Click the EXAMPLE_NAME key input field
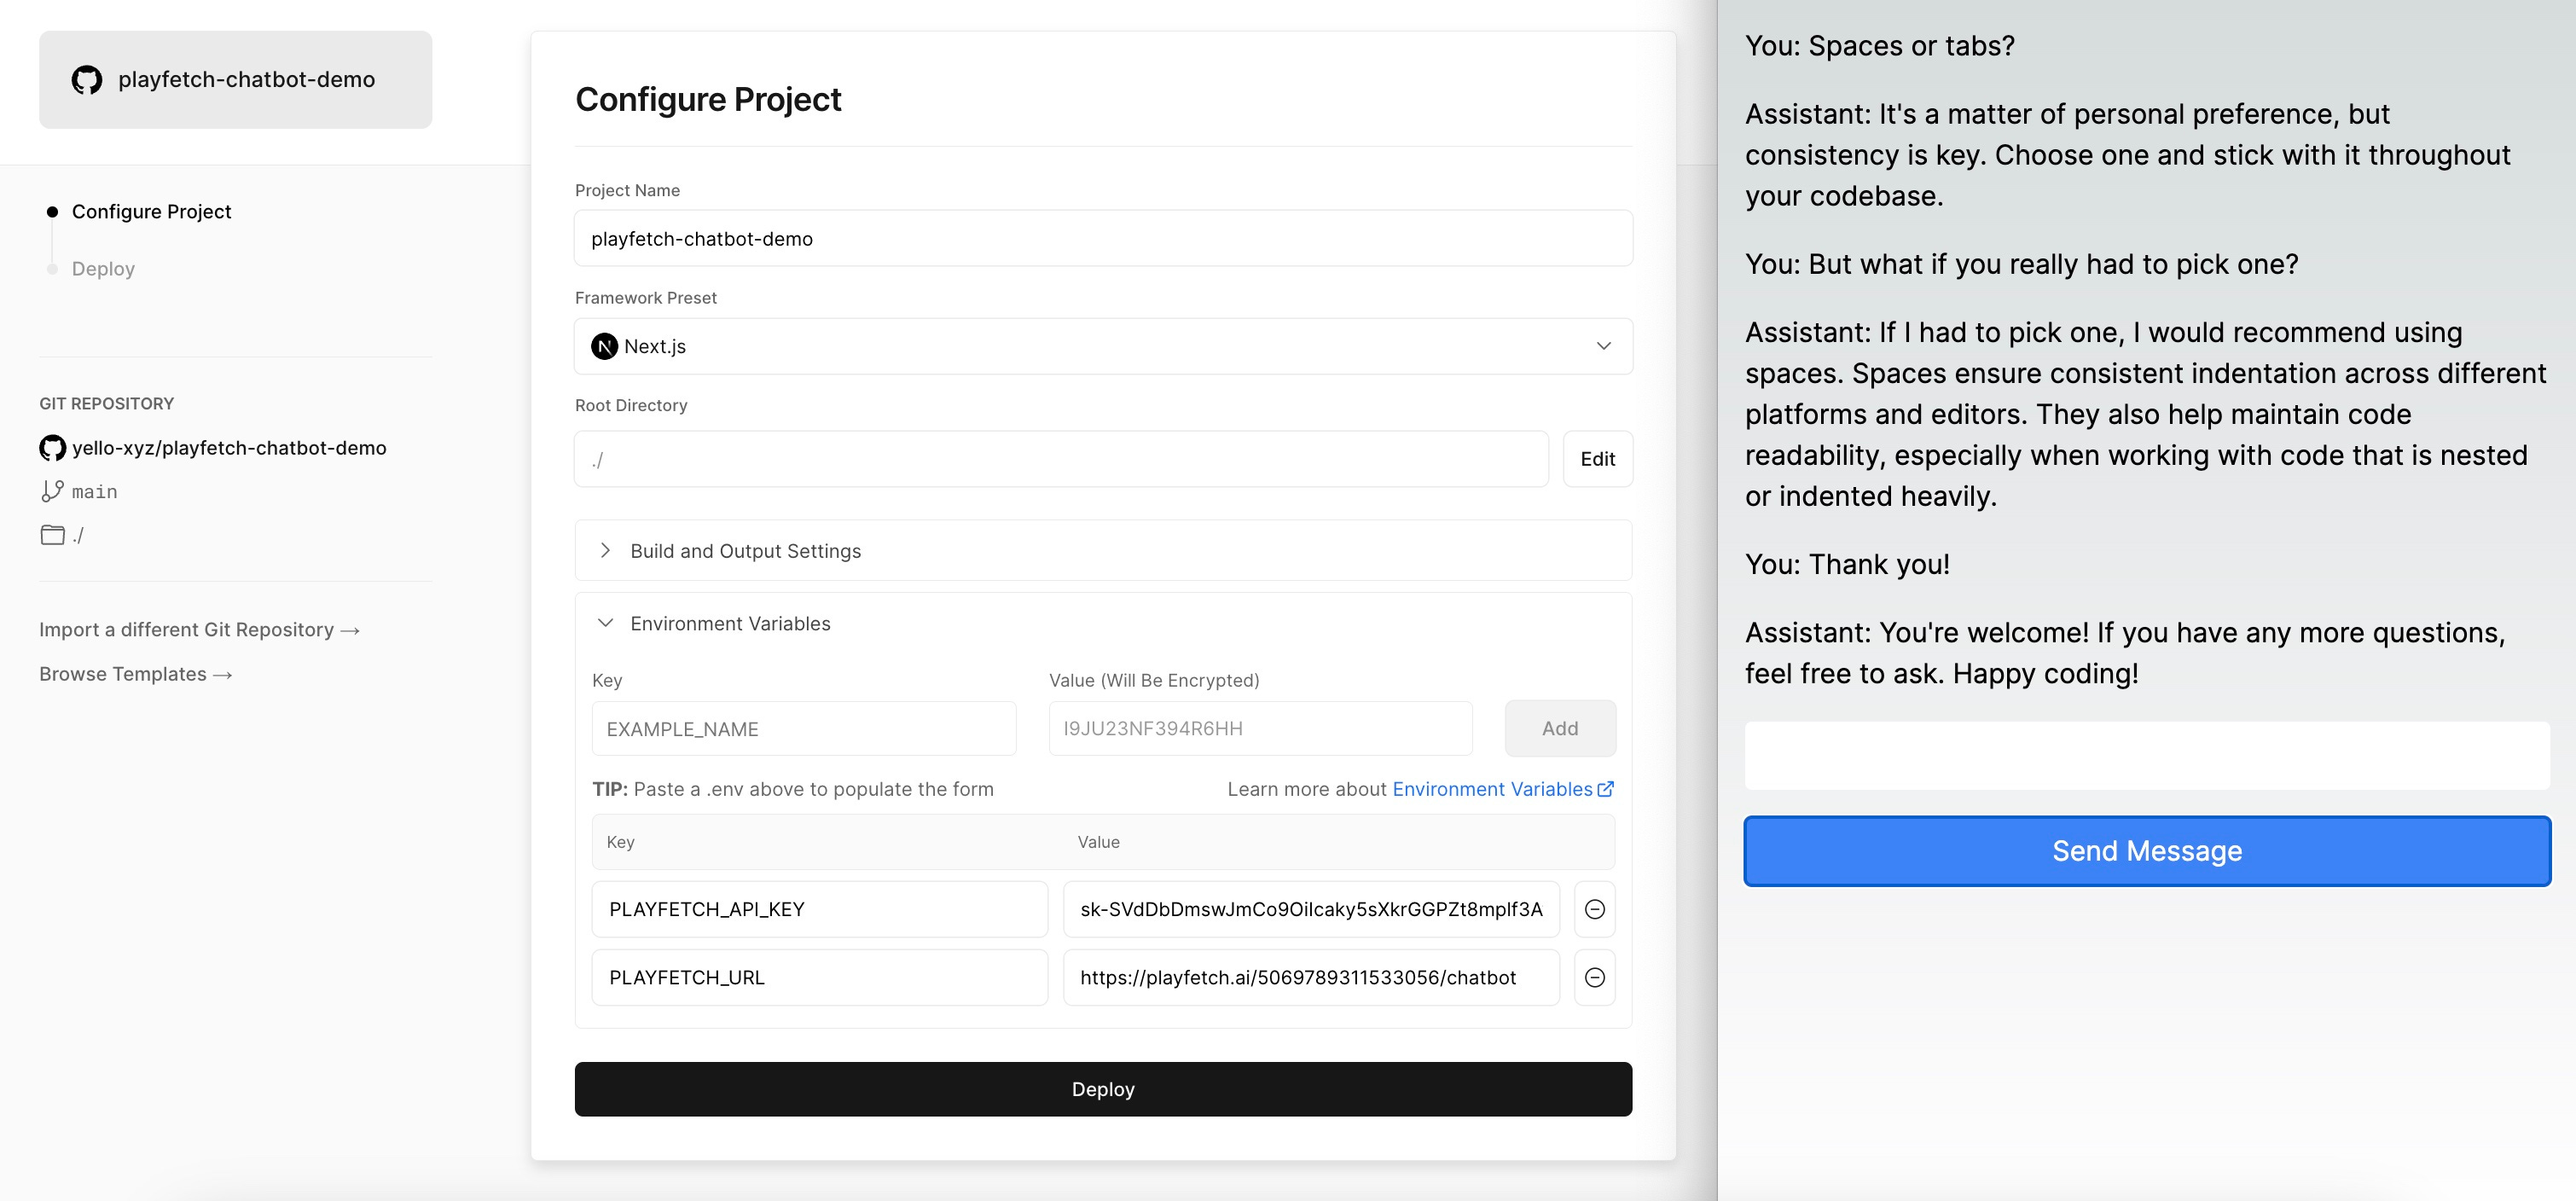2576x1201 pixels. (803, 729)
